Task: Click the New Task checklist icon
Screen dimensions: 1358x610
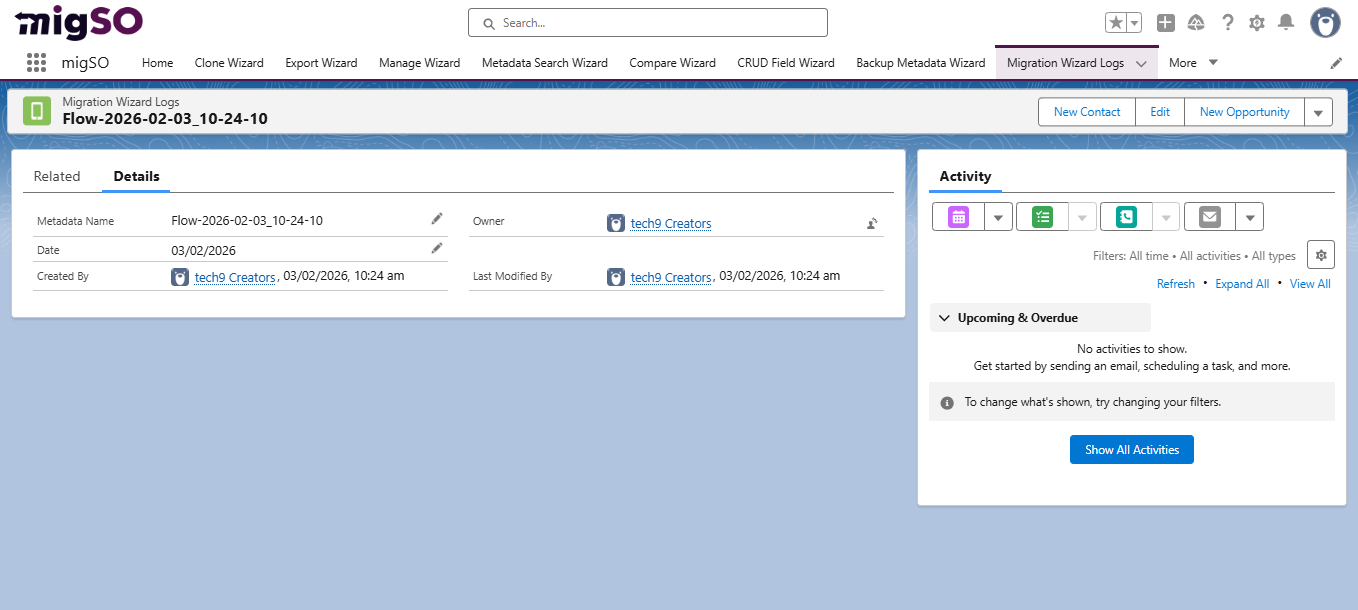Action: 1043,216
